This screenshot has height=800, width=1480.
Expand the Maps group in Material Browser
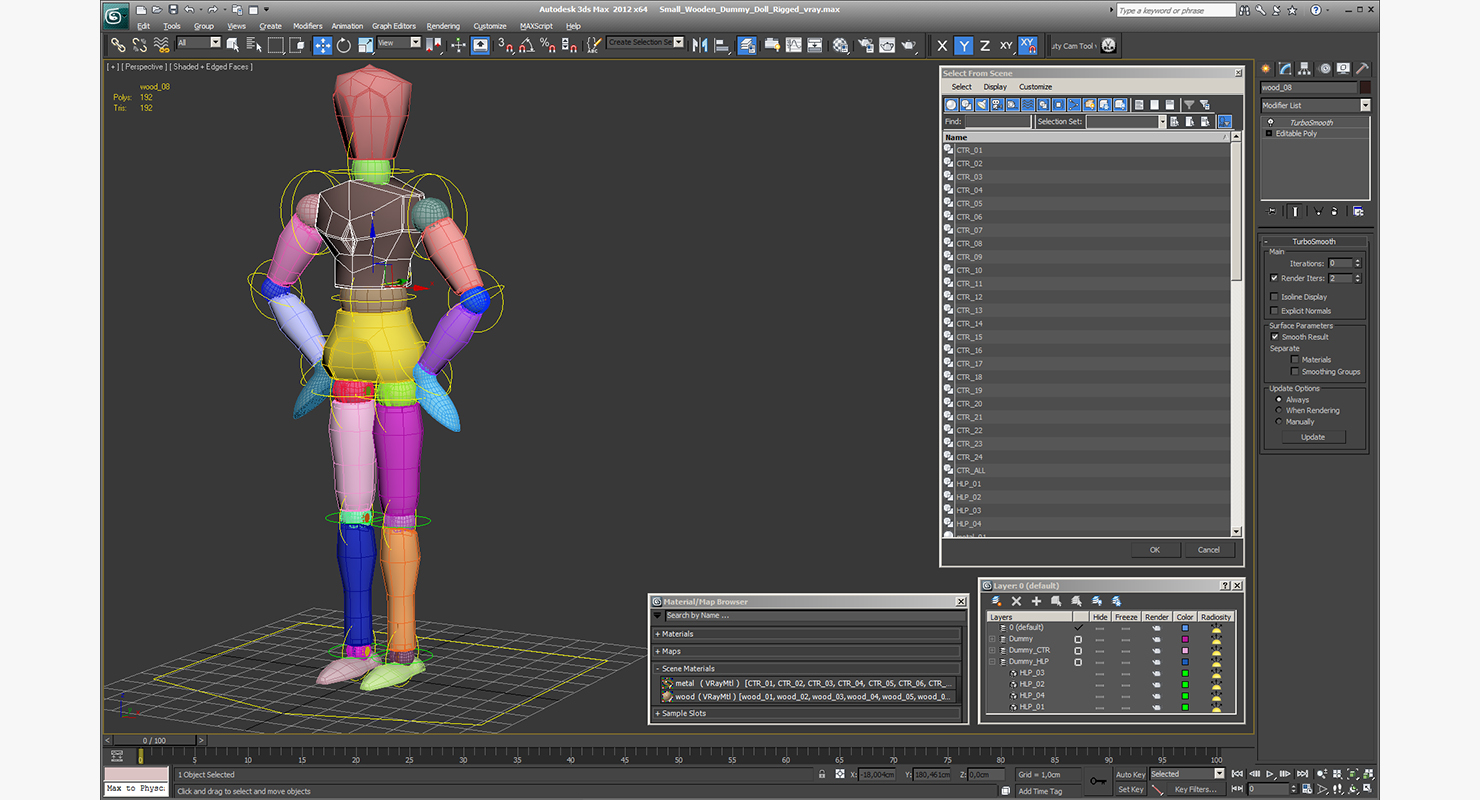click(808, 651)
